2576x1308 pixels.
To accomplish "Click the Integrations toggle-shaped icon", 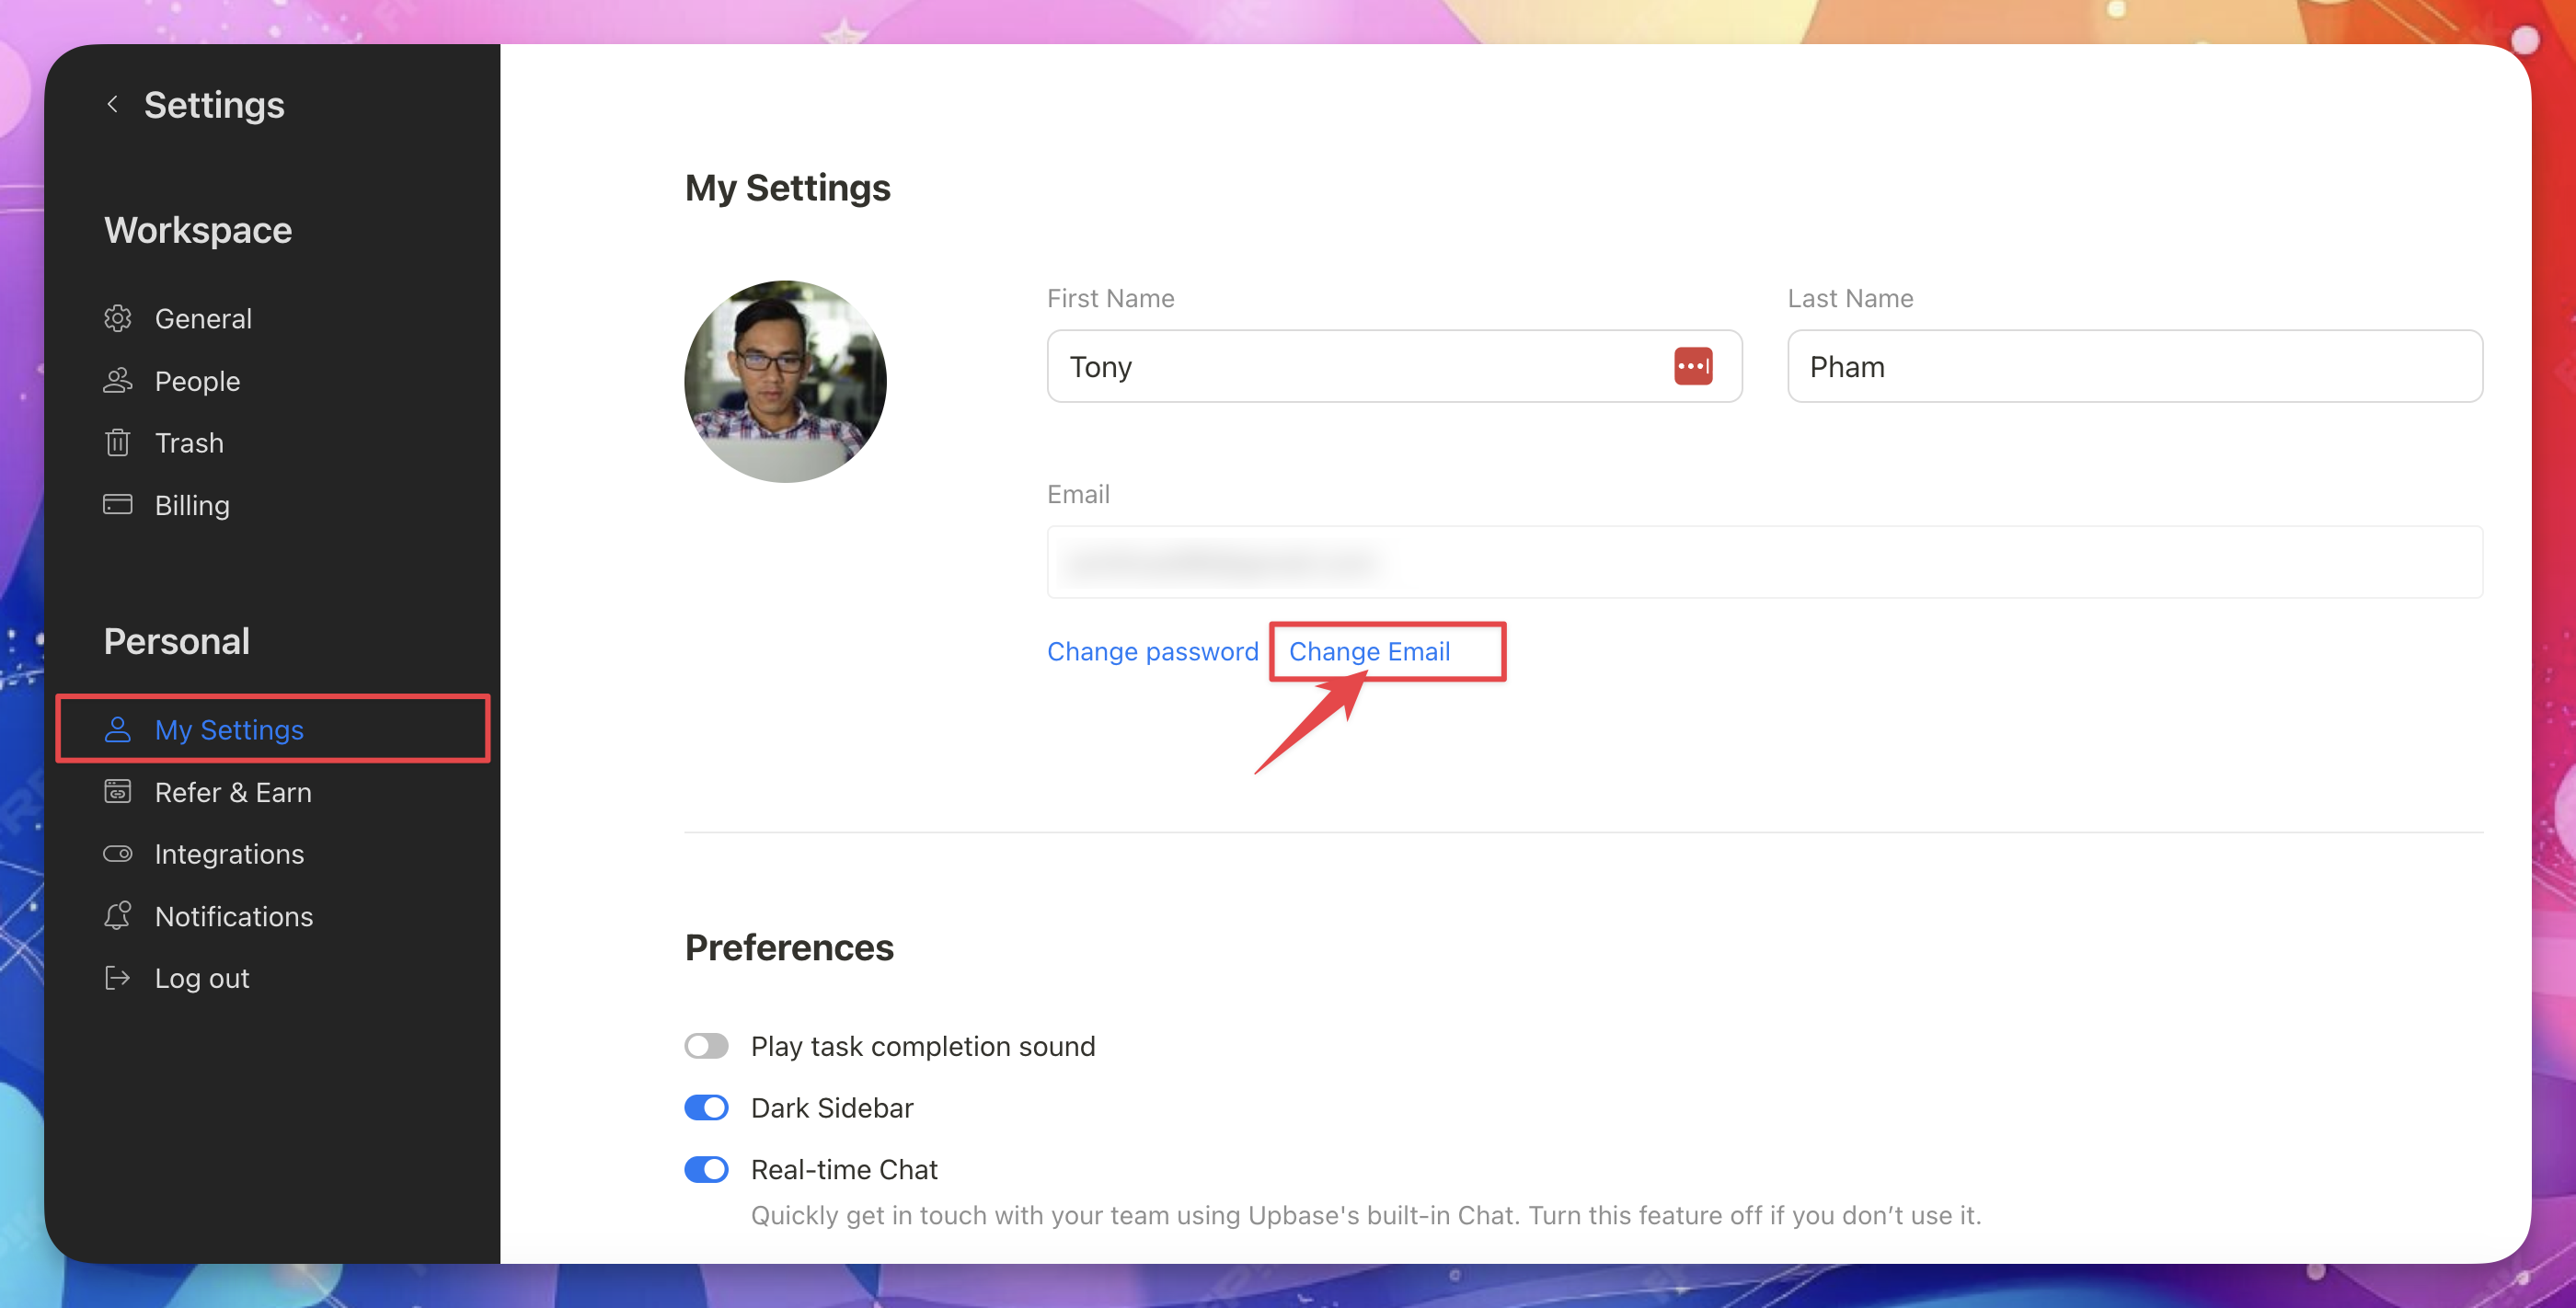I will click(x=117, y=854).
